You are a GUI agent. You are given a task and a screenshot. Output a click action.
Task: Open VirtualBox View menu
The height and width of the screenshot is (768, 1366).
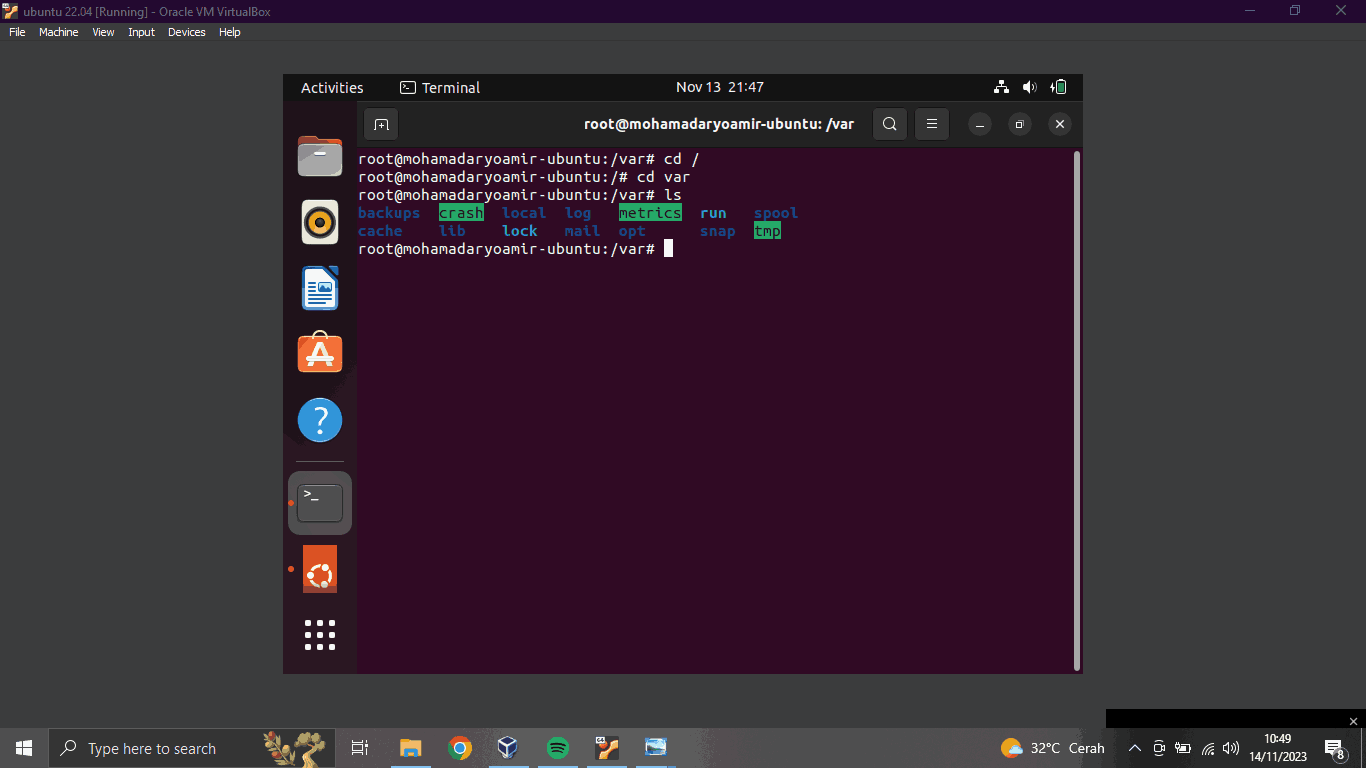click(x=103, y=32)
